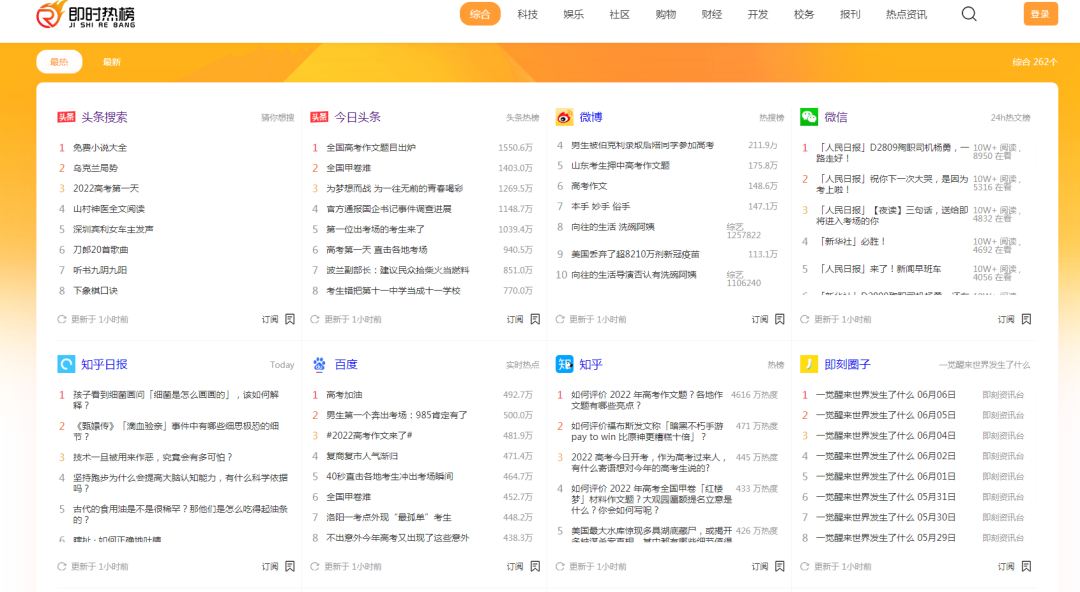Open 全国高考作文题目出炉 headline
This screenshot has height=592, width=1080.
pyautogui.click(x=371, y=147)
